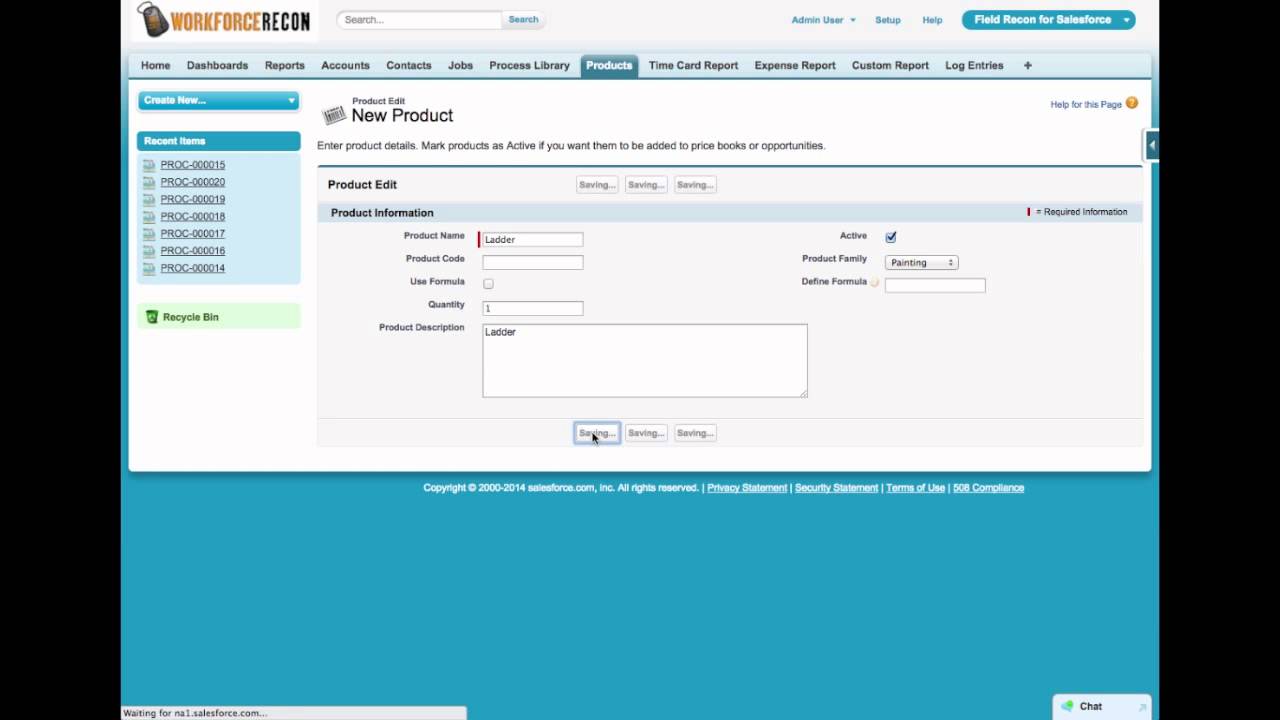This screenshot has width=1280, height=720.
Task: Open the Security Statement link
Action: pos(836,488)
